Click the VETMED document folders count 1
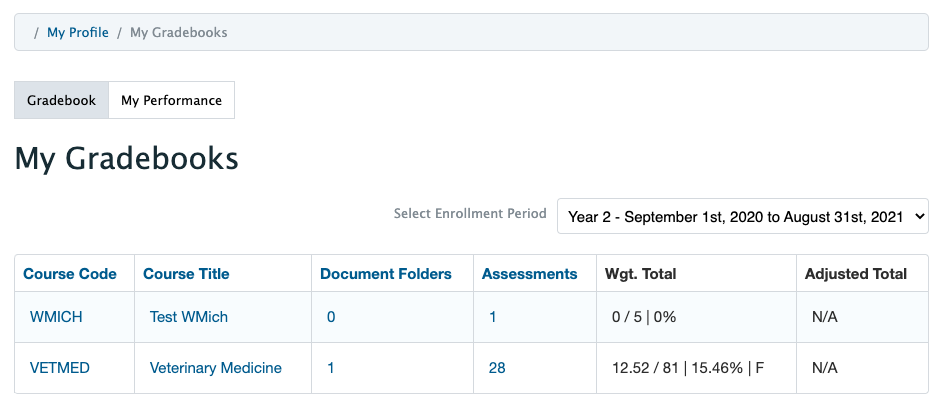This screenshot has width=945, height=419. point(331,368)
